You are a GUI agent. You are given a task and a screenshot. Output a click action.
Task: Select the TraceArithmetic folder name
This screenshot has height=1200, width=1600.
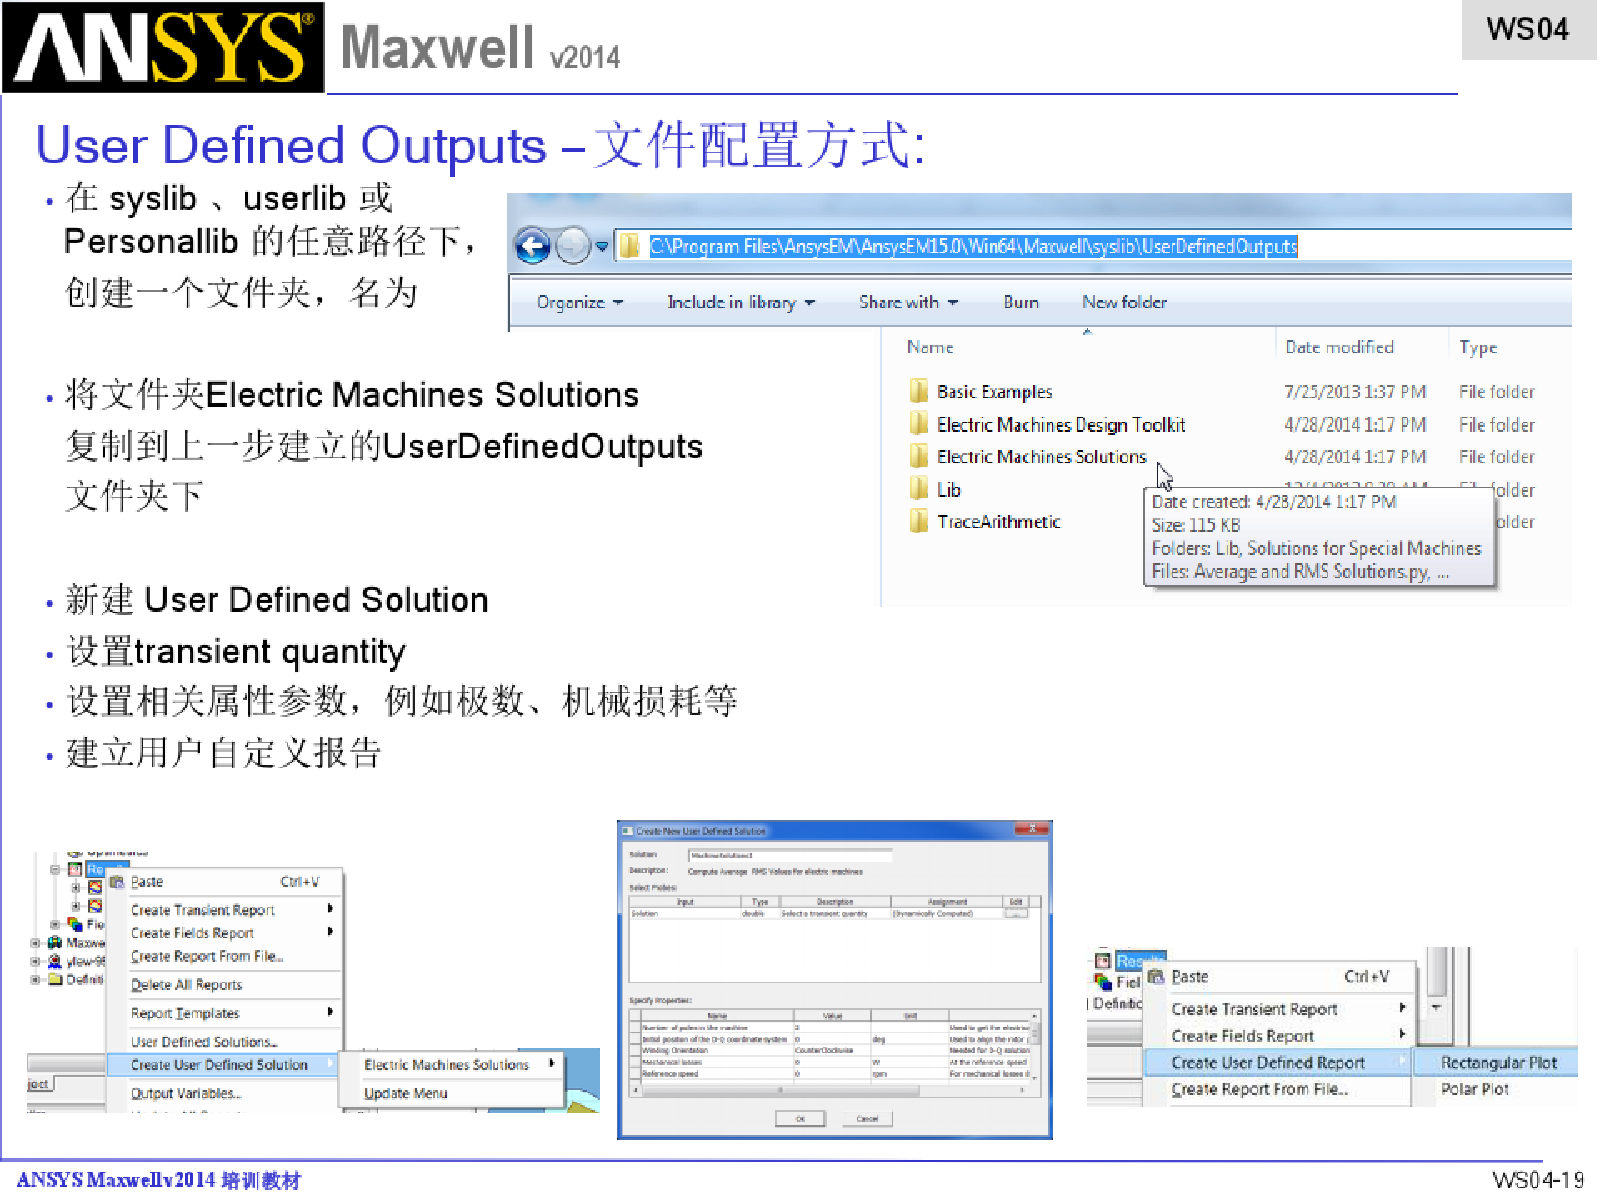[x=998, y=522]
